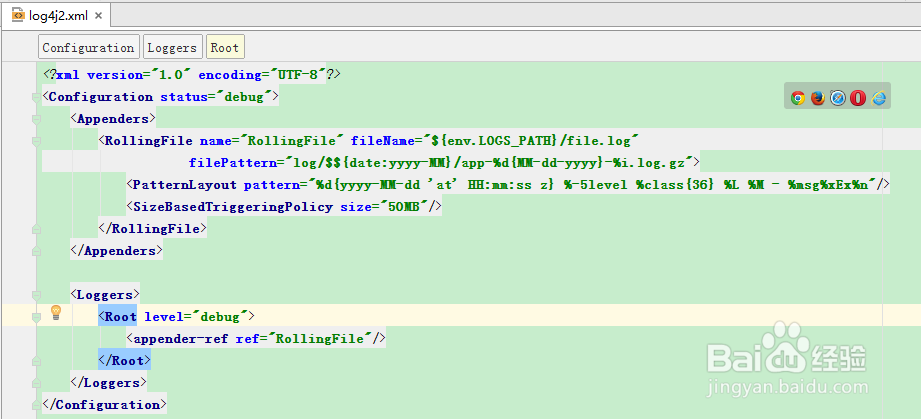Click the closing /Loggers tag text
Image resolution: width=921 pixels, height=419 pixels.
click(x=109, y=383)
